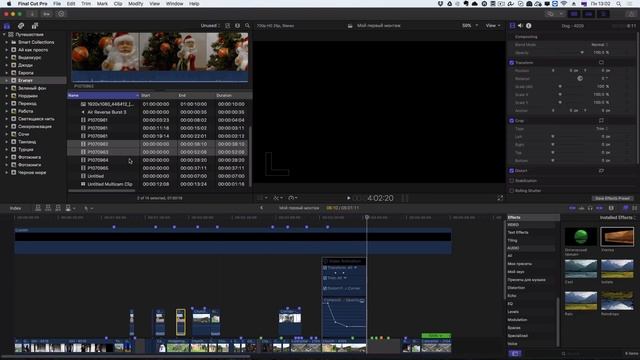Expand the Европа event disclosure triangle

[x=7, y=73]
